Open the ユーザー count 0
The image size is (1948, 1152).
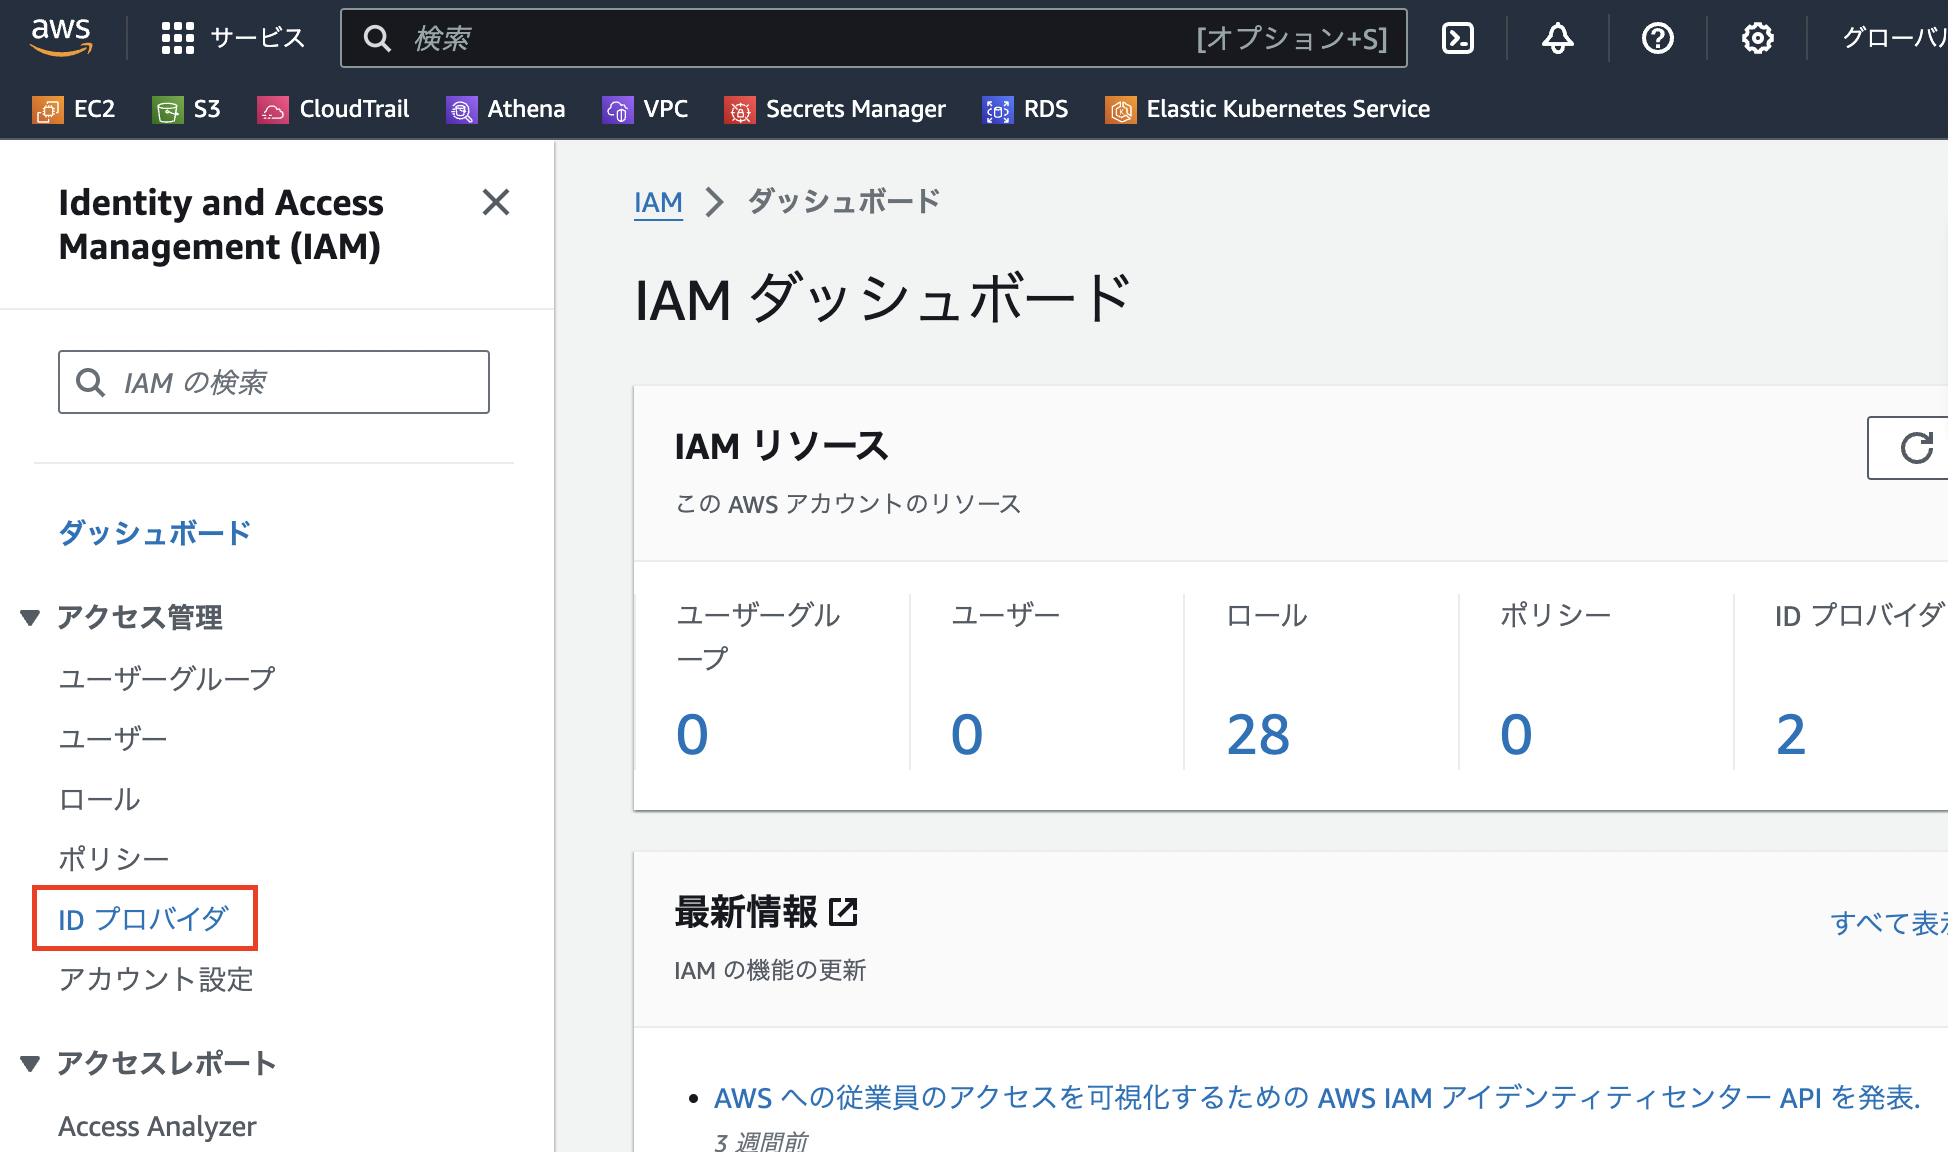tap(967, 735)
